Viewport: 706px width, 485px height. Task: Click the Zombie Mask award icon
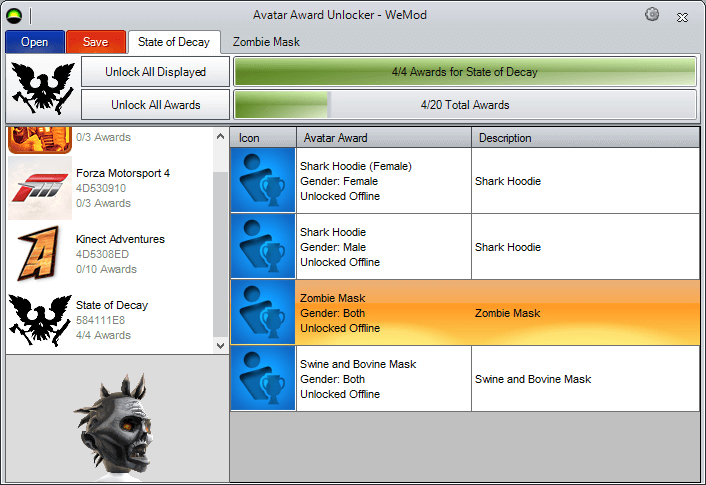(263, 313)
